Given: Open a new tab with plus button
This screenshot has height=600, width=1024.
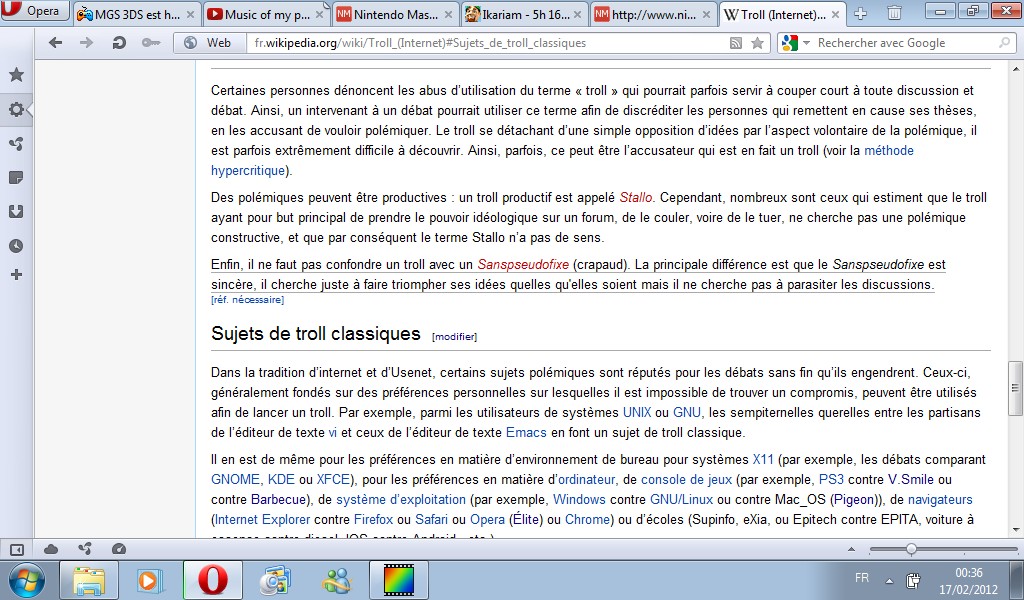Looking at the screenshot, I should 861,14.
